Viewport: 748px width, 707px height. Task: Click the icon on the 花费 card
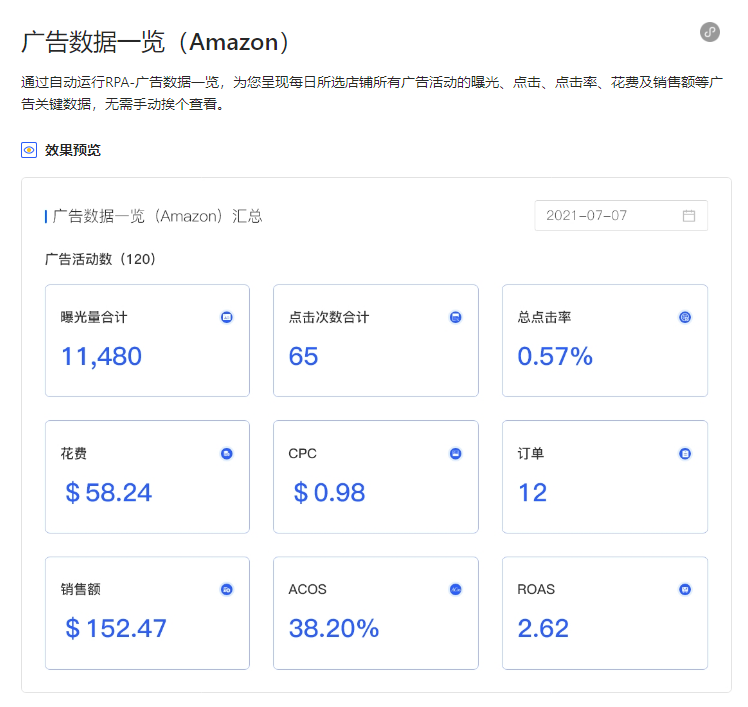227,454
